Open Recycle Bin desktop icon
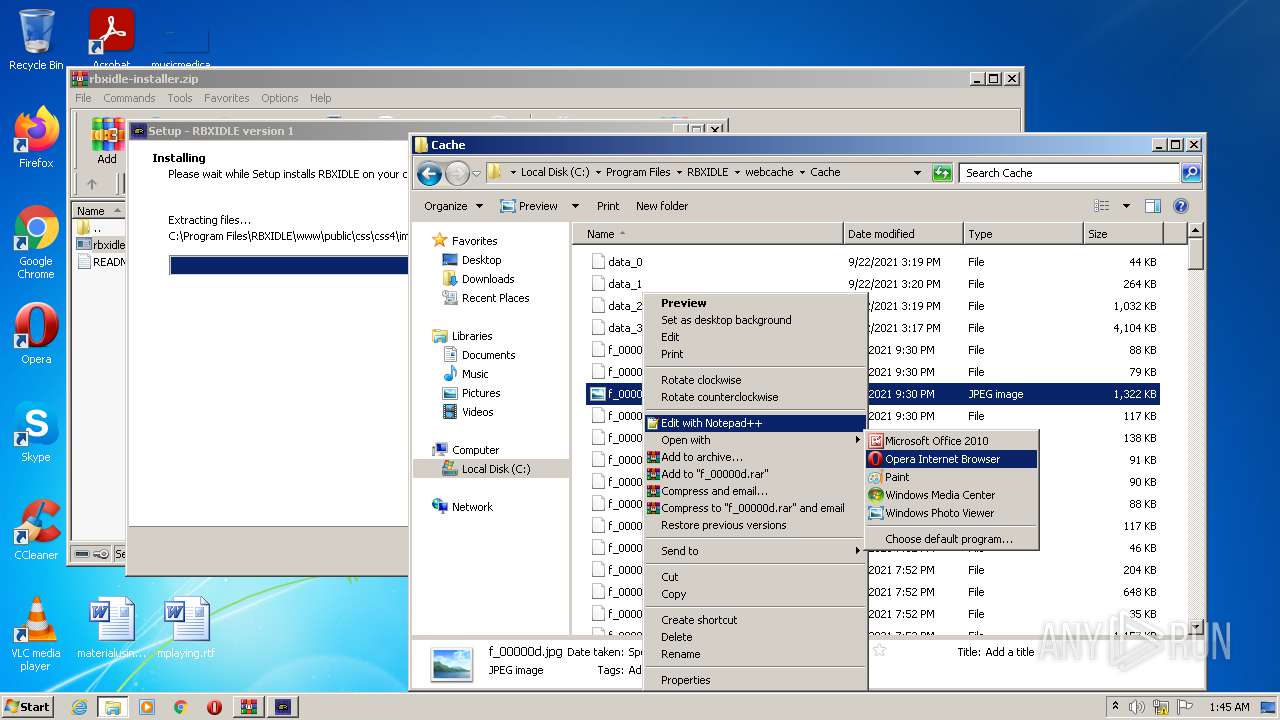The width and height of the screenshot is (1280, 720). [36, 40]
